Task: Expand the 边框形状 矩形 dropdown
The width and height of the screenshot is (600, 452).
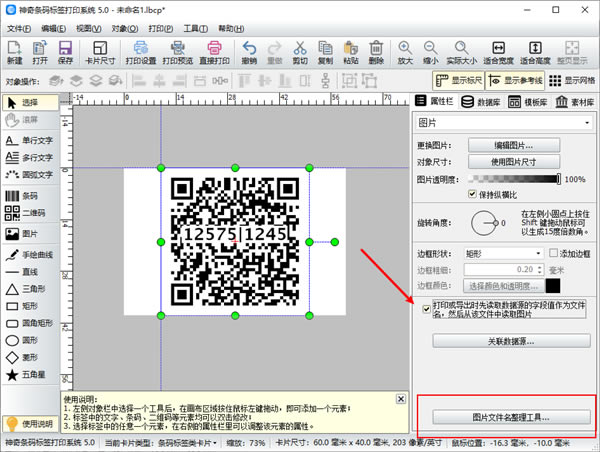Action: coord(504,254)
